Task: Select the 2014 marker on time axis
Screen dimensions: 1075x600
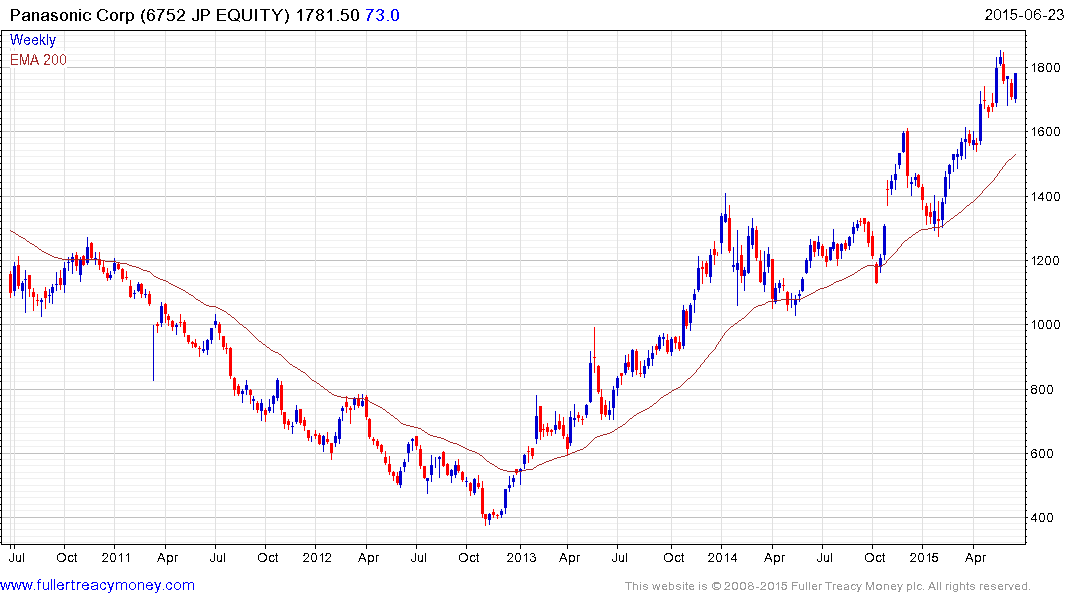Action: click(722, 555)
